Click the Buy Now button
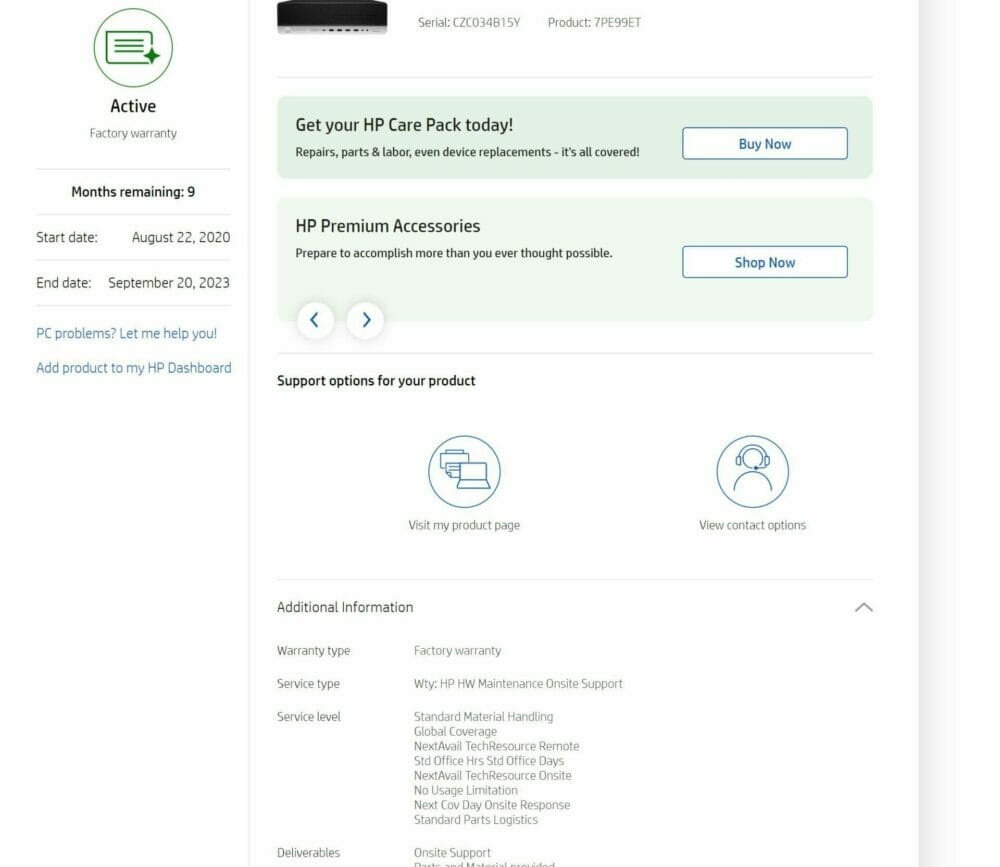Image resolution: width=1000 pixels, height=867 pixels. (x=765, y=144)
